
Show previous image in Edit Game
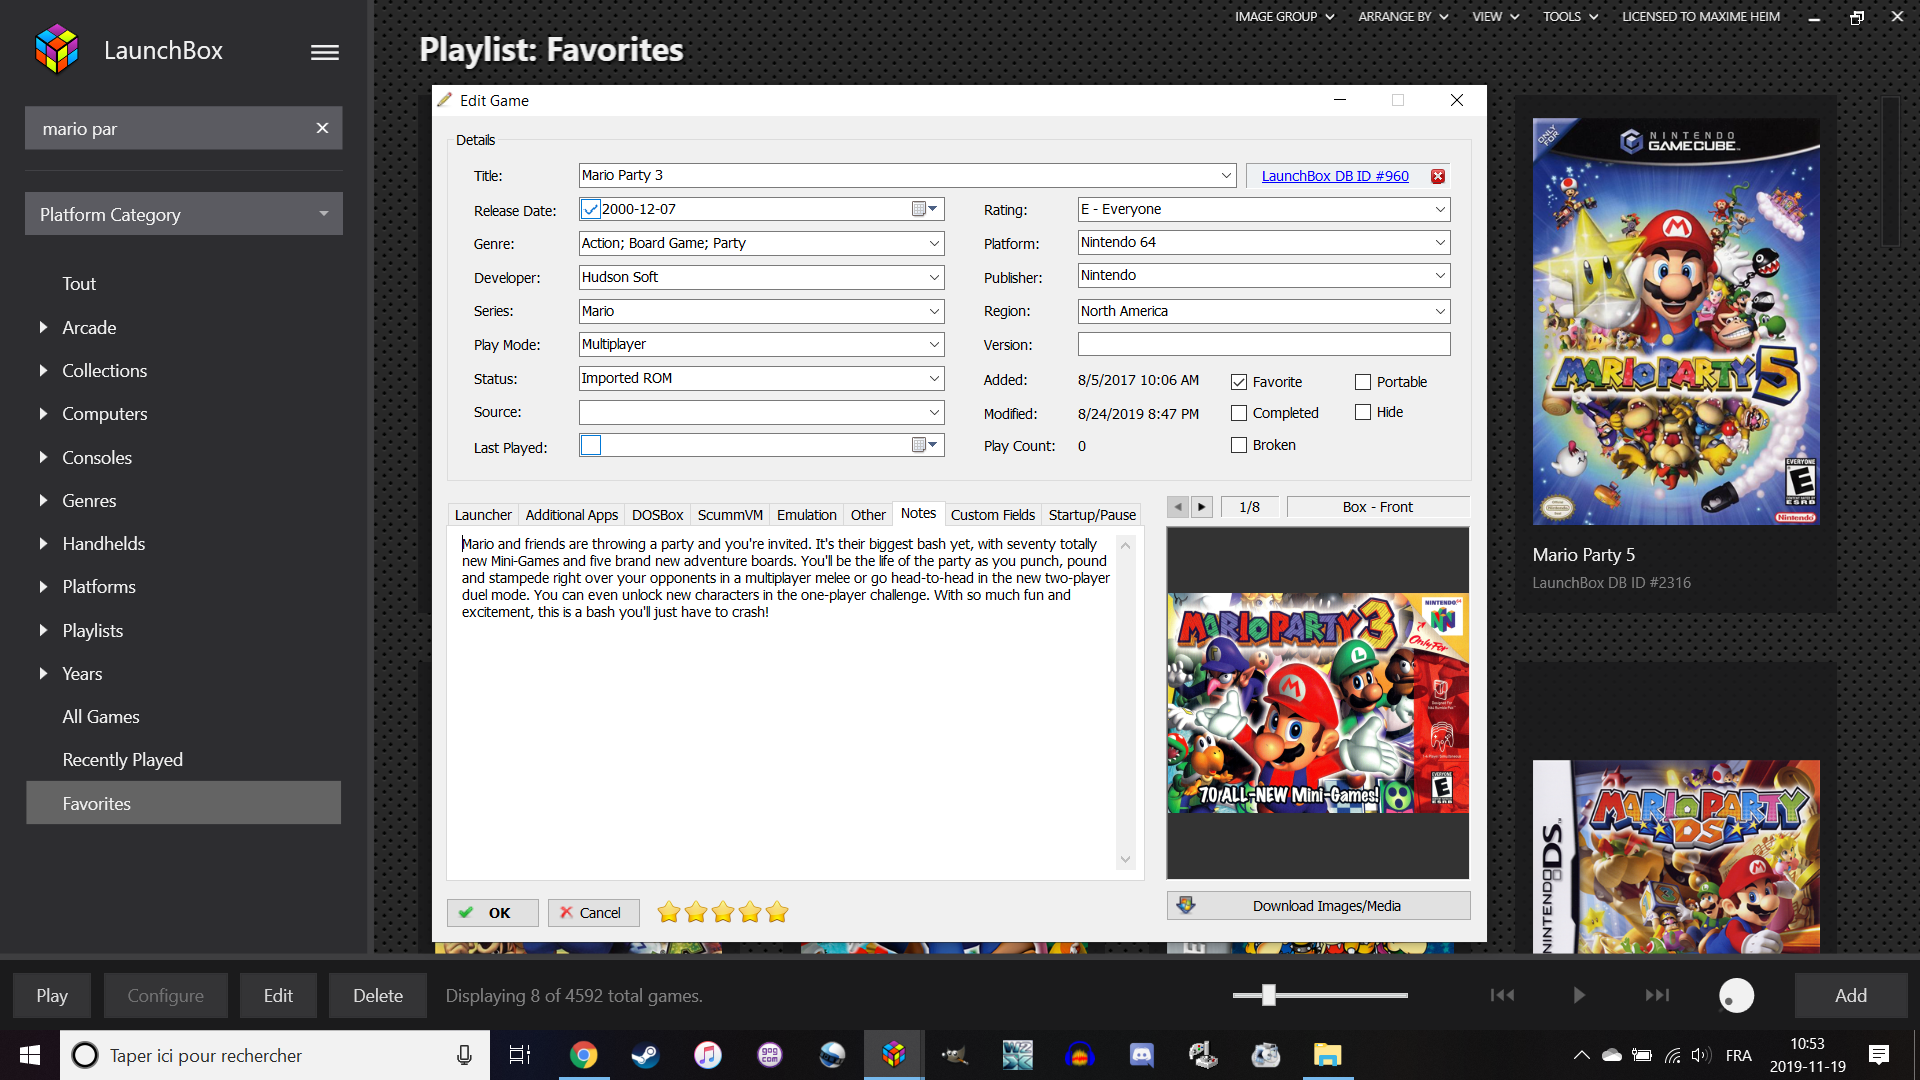(1178, 507)
